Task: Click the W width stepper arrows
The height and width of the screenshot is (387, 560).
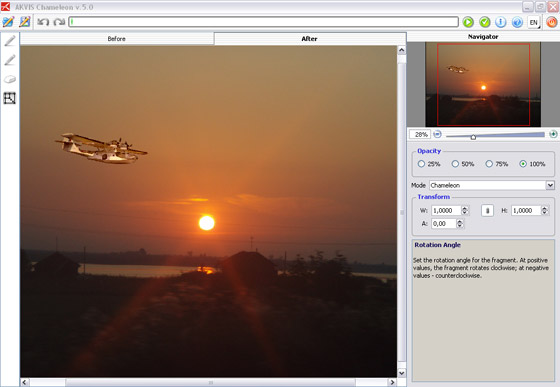Action: [465, 211]
